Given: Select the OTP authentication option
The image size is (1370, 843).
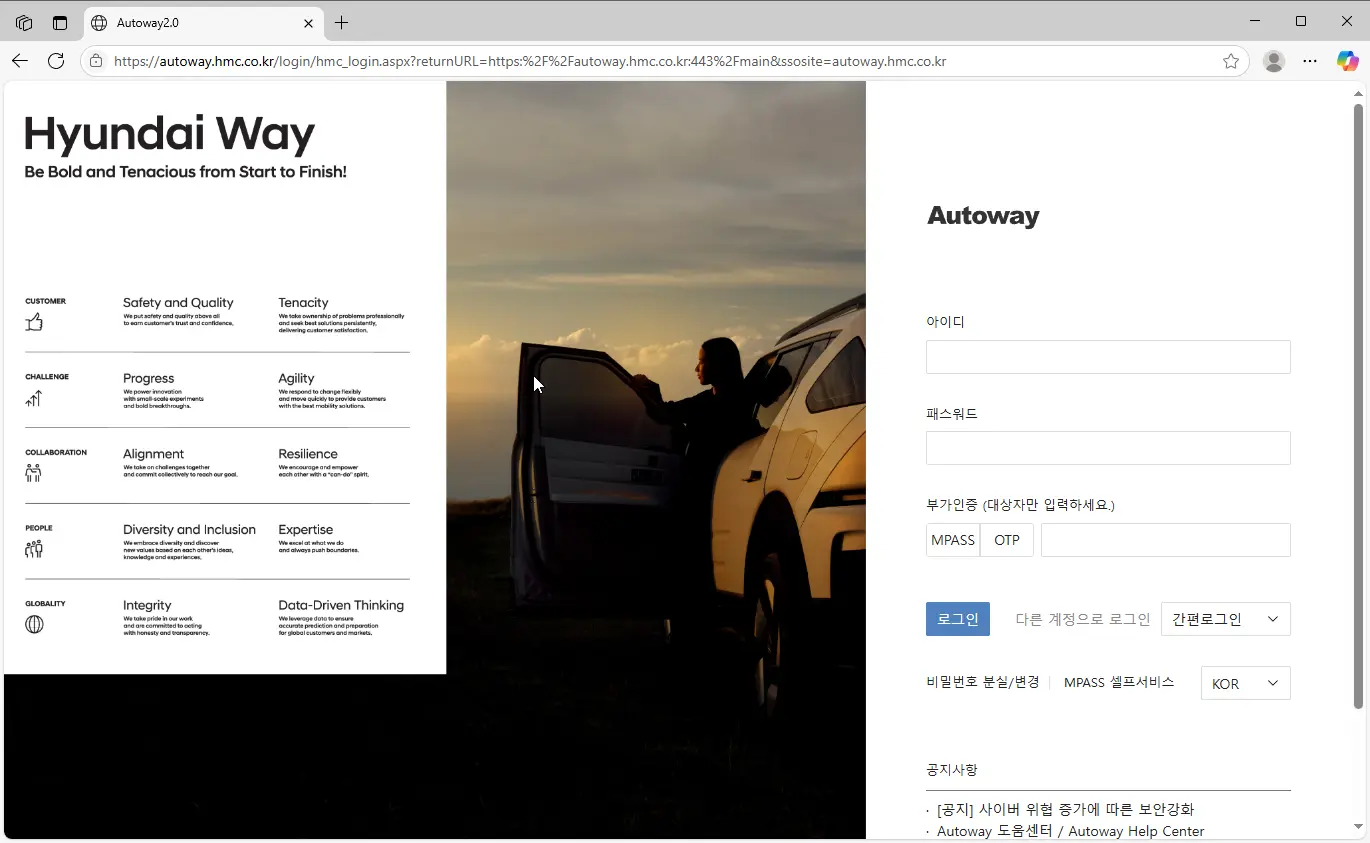Looking at the screenshot, I should [1007, 540].
